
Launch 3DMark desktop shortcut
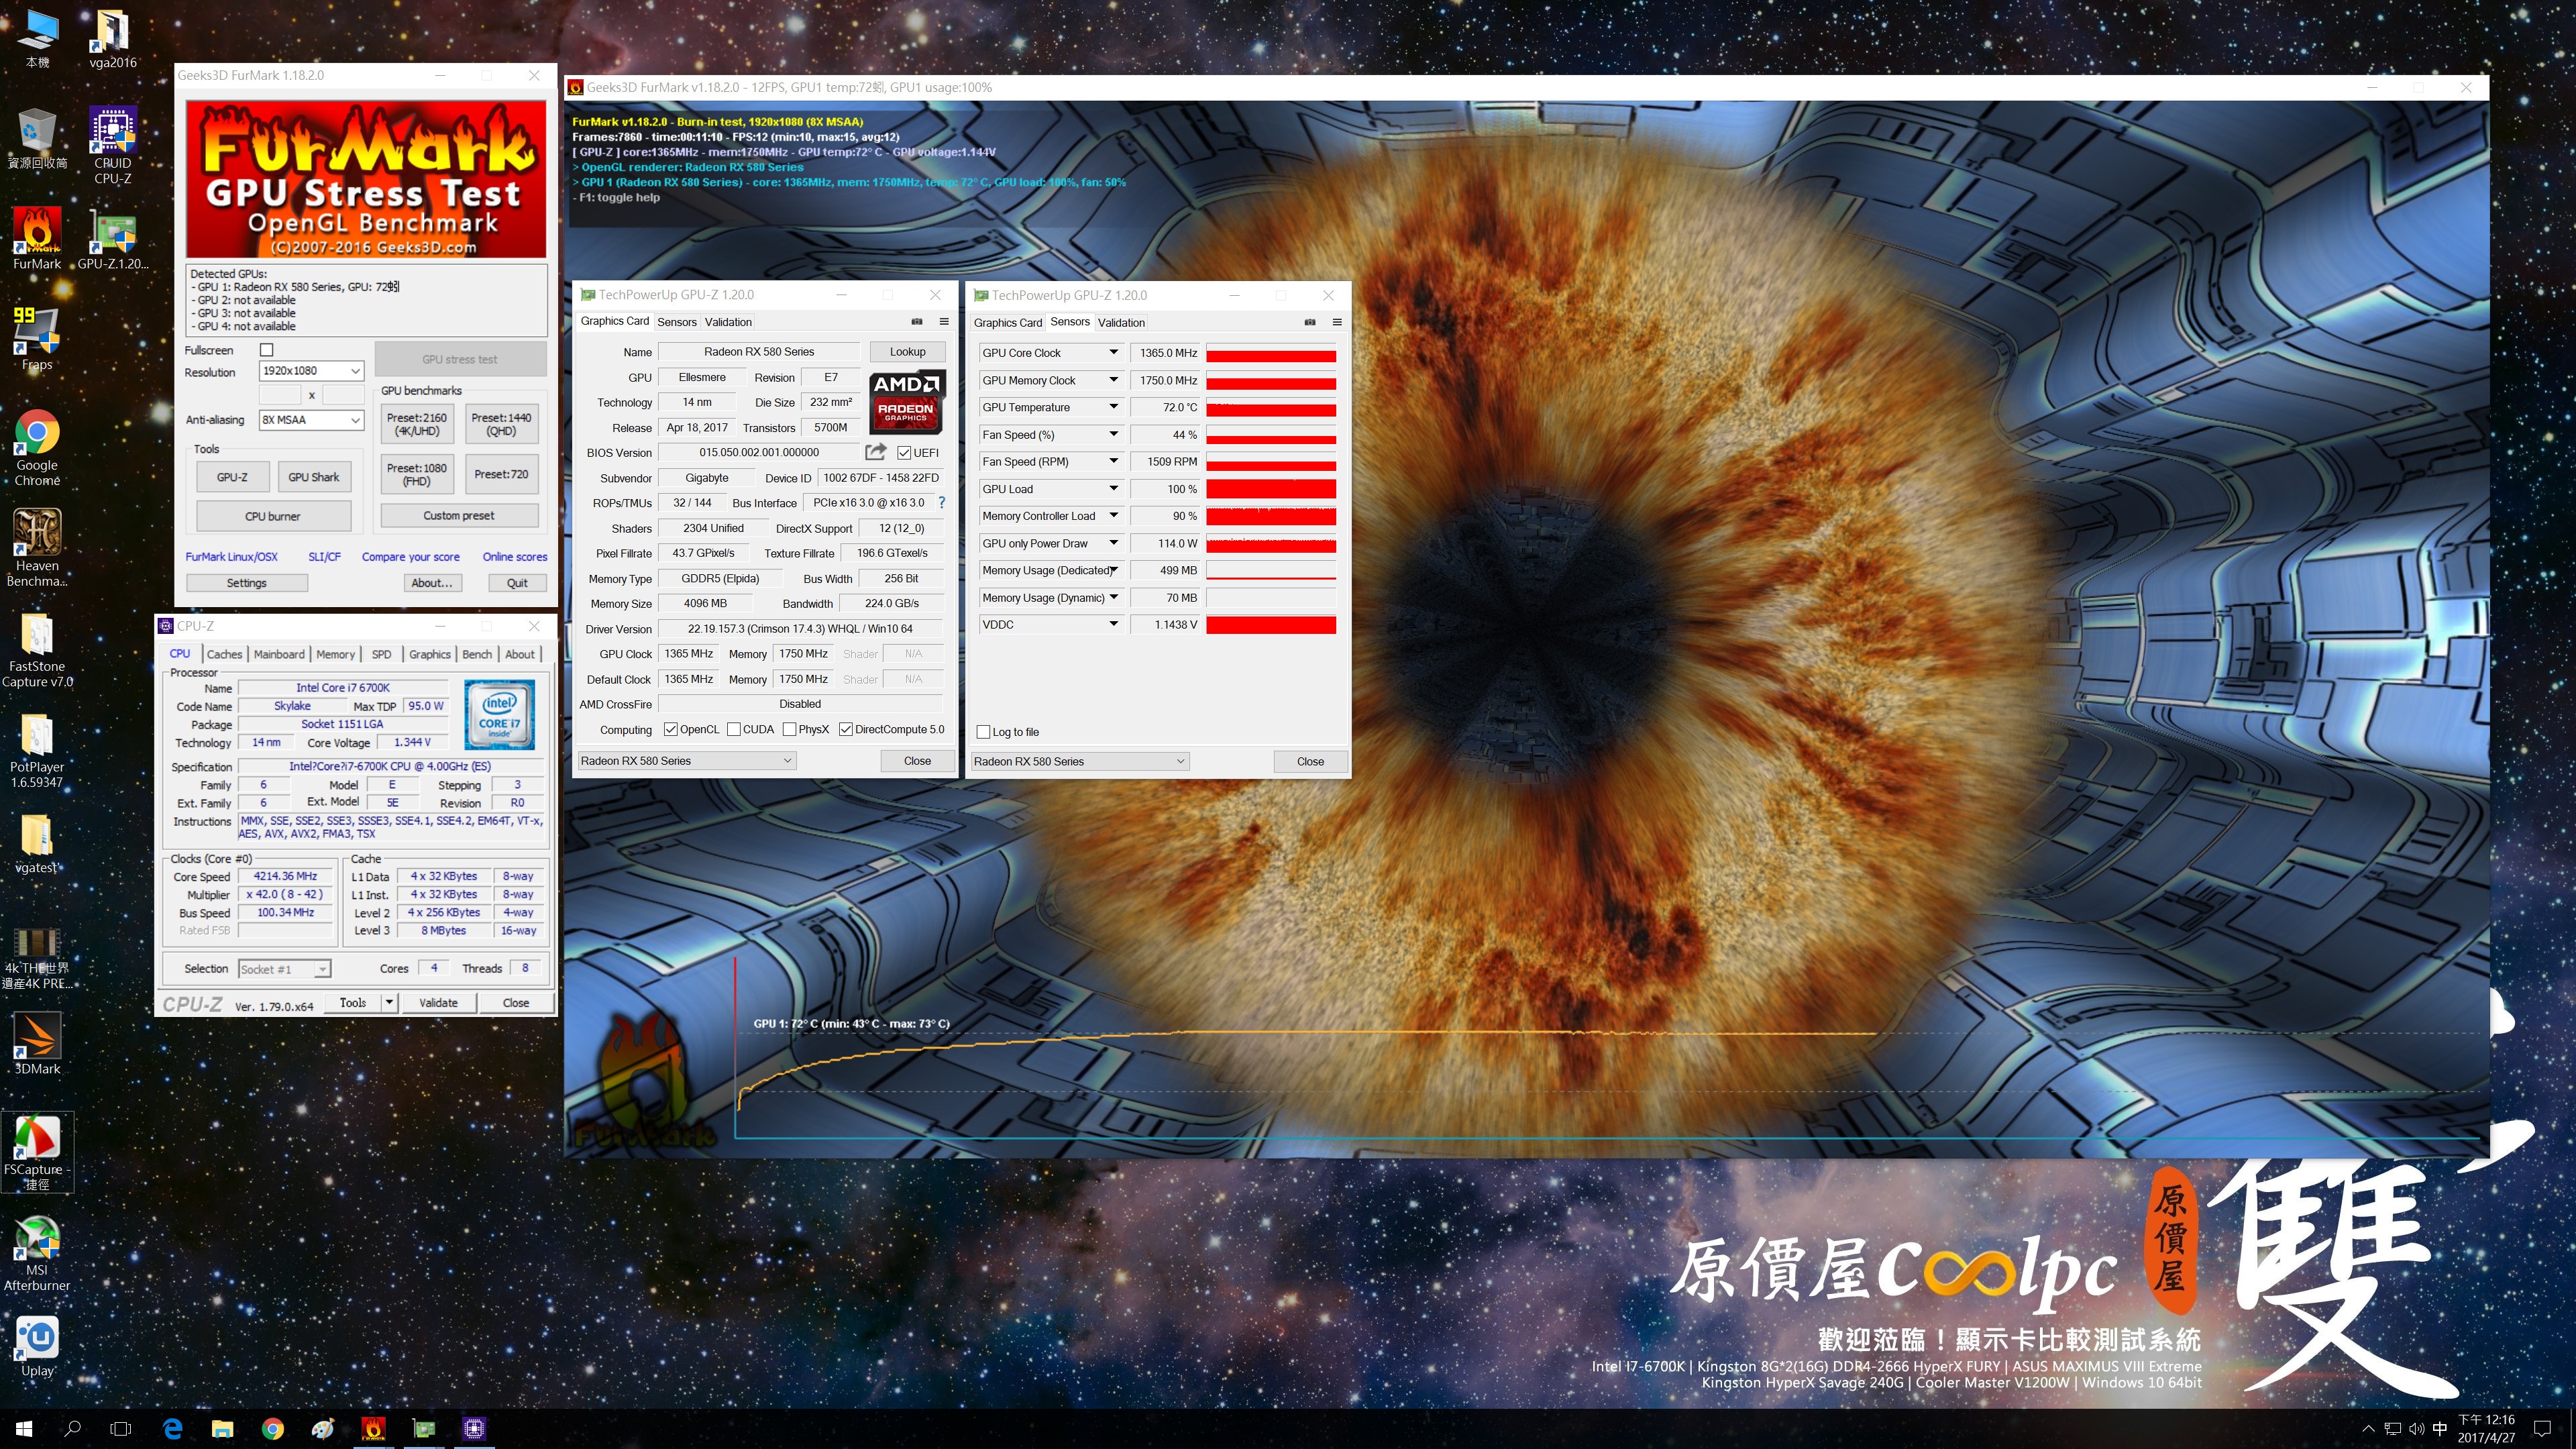pyautogui.click(x=37, y=1044)
